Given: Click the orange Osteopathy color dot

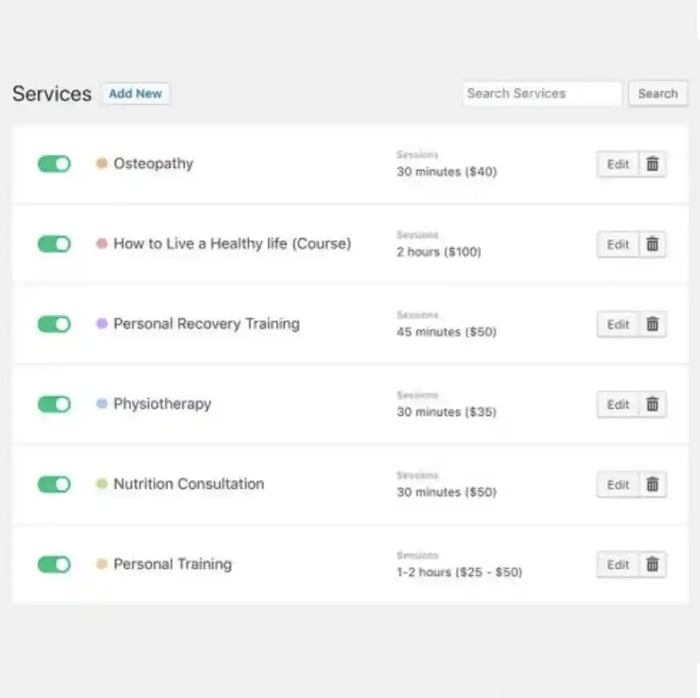Looking at the screenshot, I should click(x=101, y=163).
